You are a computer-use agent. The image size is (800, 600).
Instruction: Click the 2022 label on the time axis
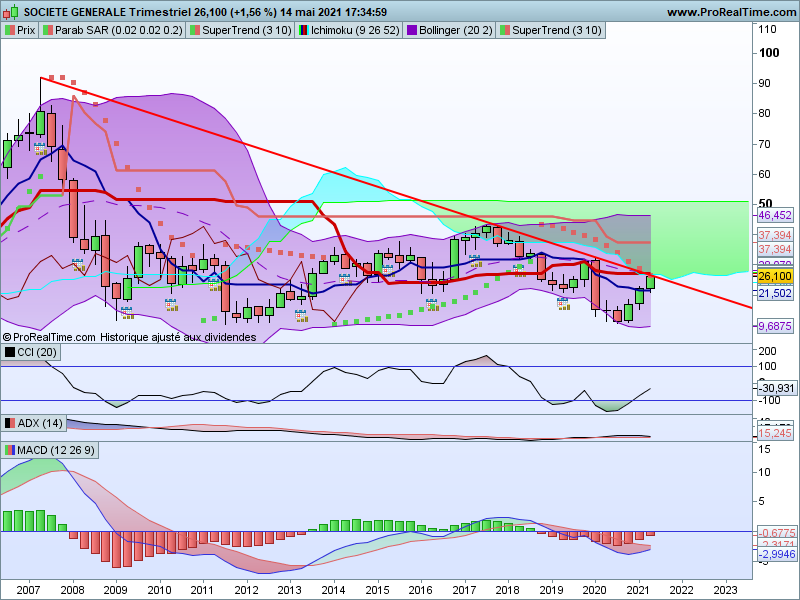click(682, 590)
